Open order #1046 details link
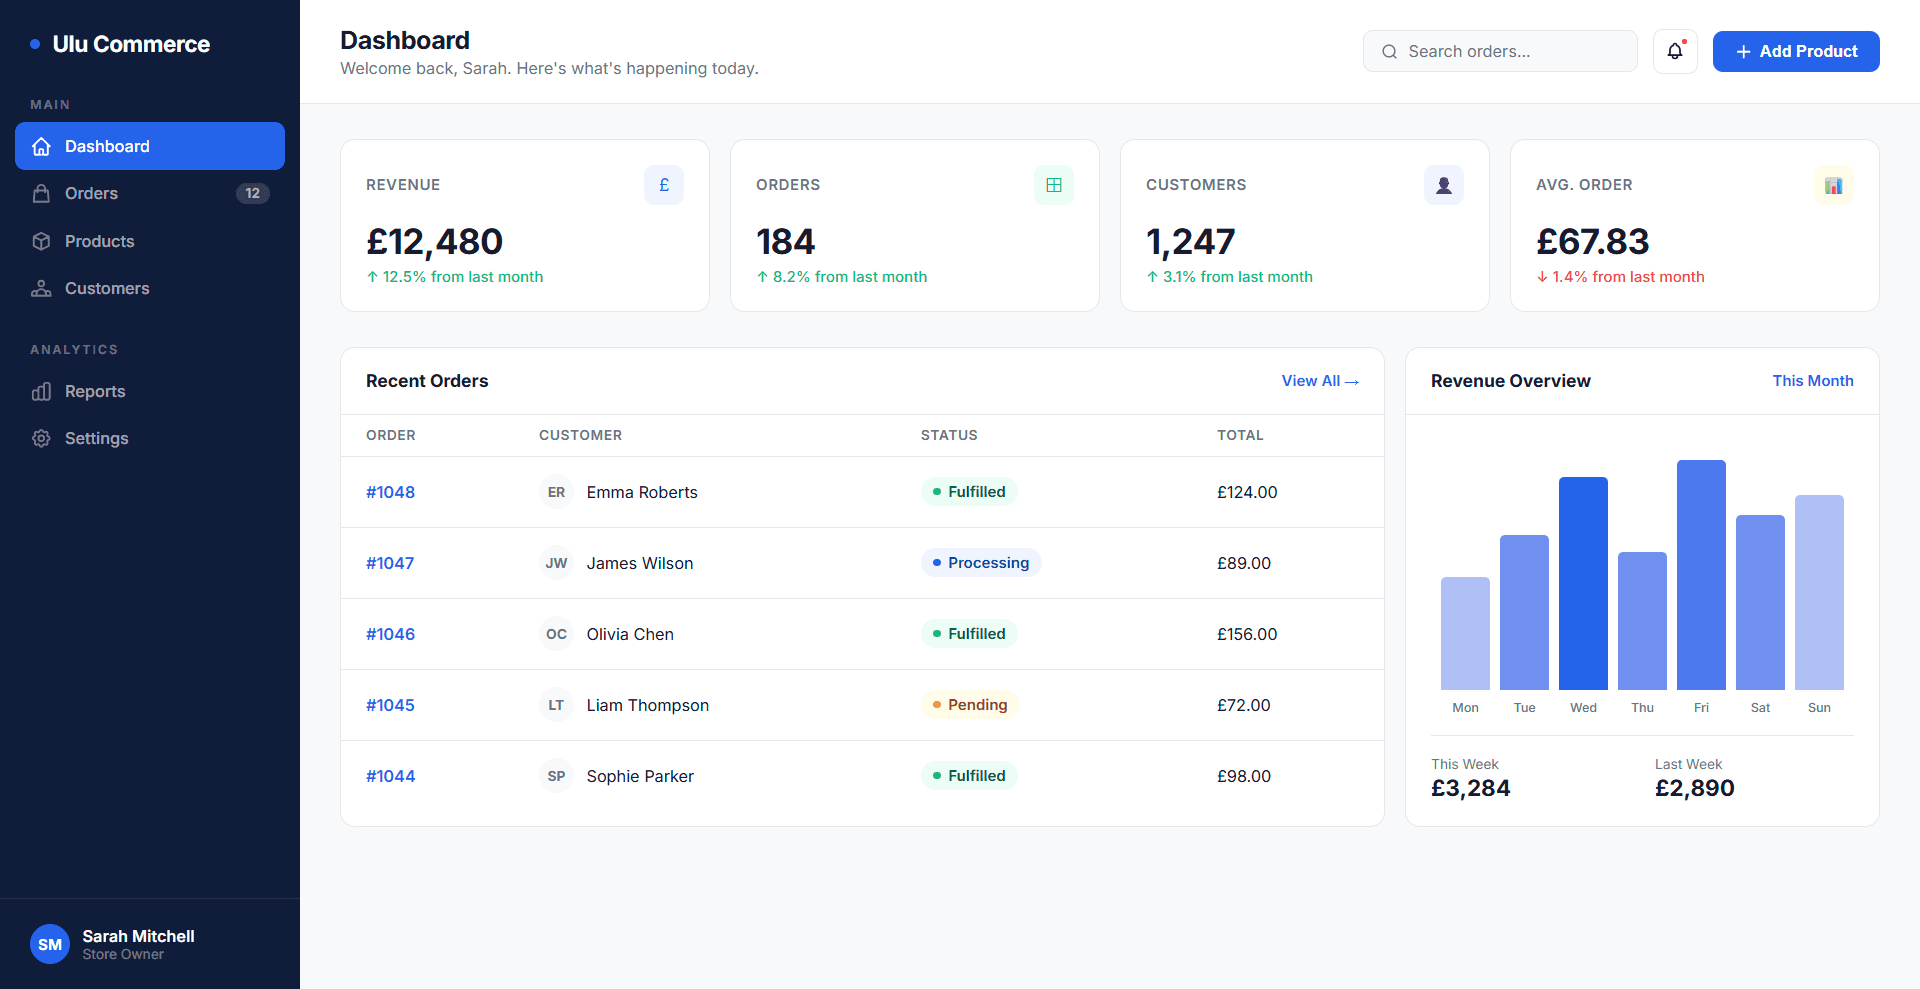The height and width of the screenshot is (989, 1920). (x=390, y=633)
